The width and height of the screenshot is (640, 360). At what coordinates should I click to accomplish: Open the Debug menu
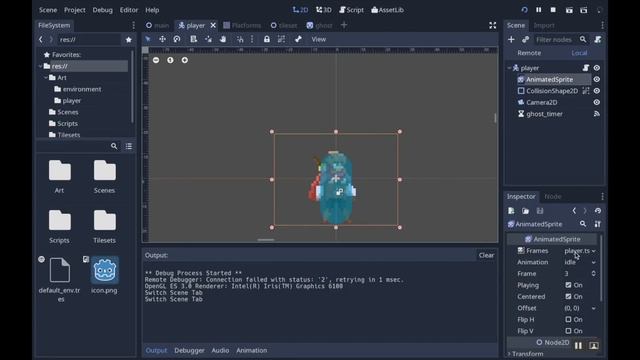(102, 10)
